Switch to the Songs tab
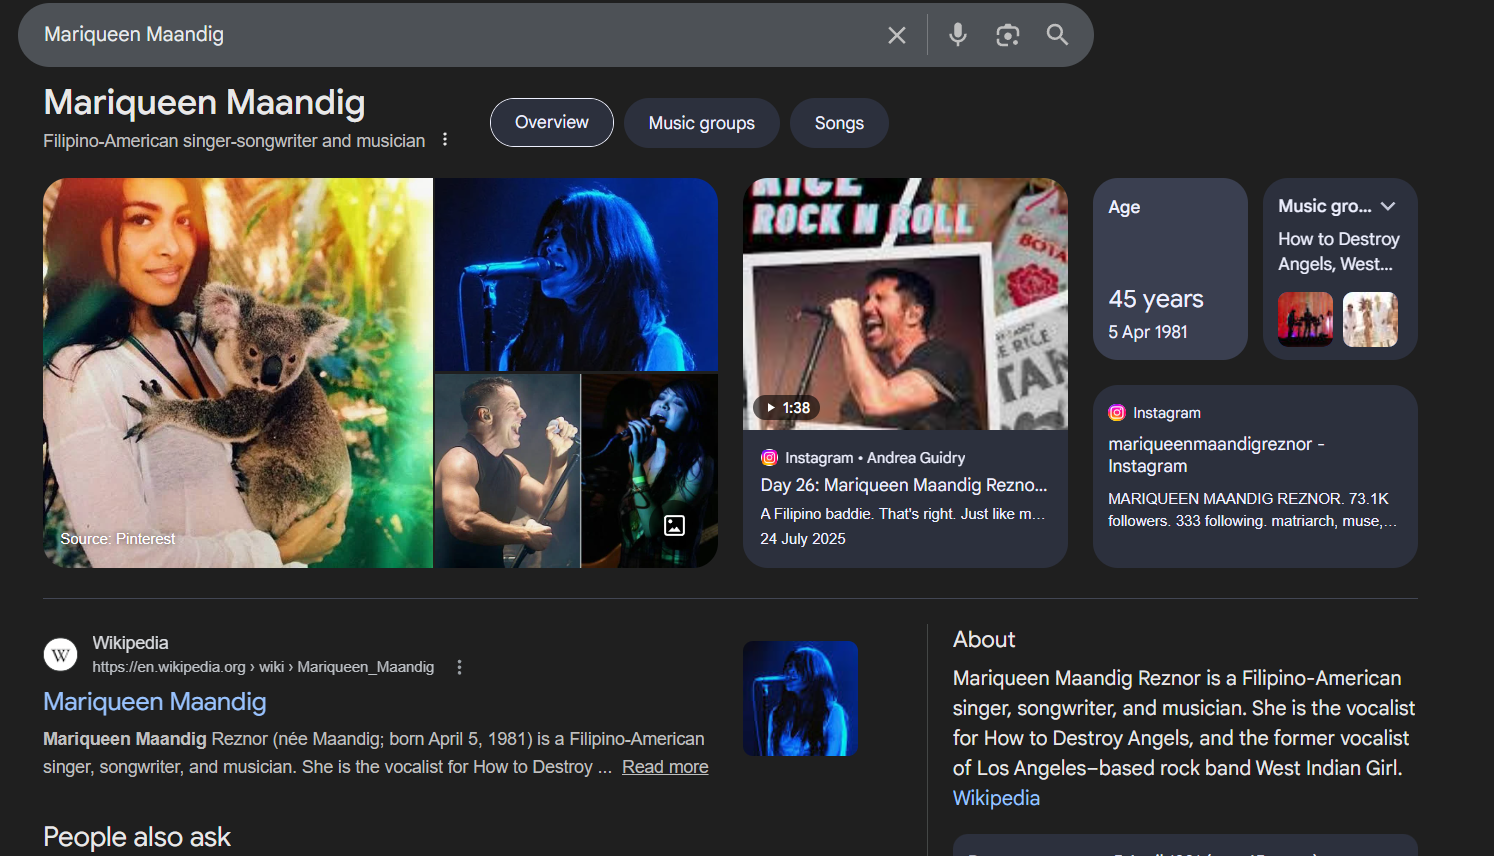The image size is (1494, 856). [x=839, y=123]
